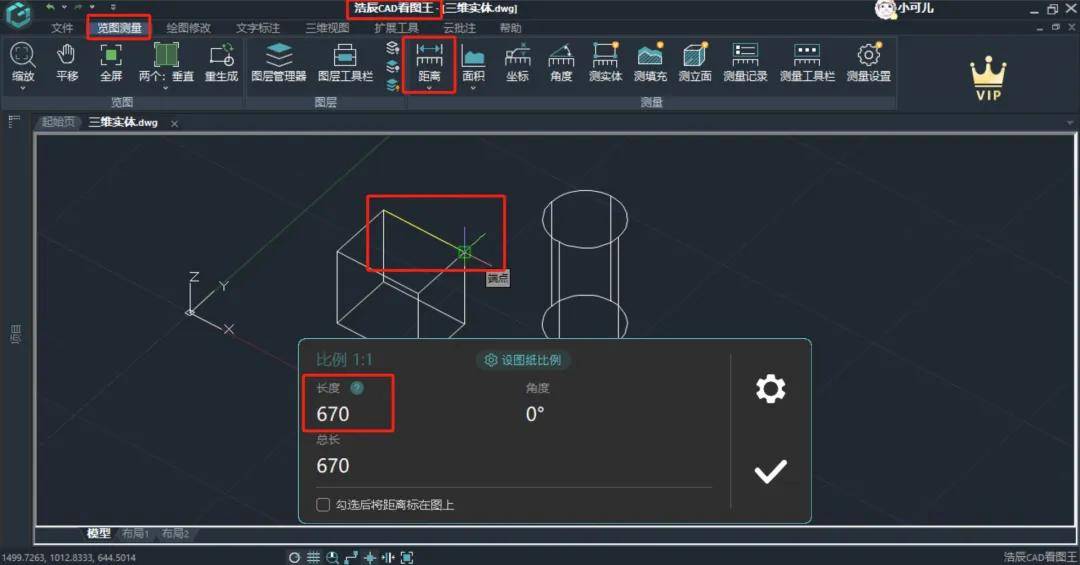The width and height of the screenshot is (1080, 565).
Task: Toggle grid display in status bar
Action: (x=313, y=557)
